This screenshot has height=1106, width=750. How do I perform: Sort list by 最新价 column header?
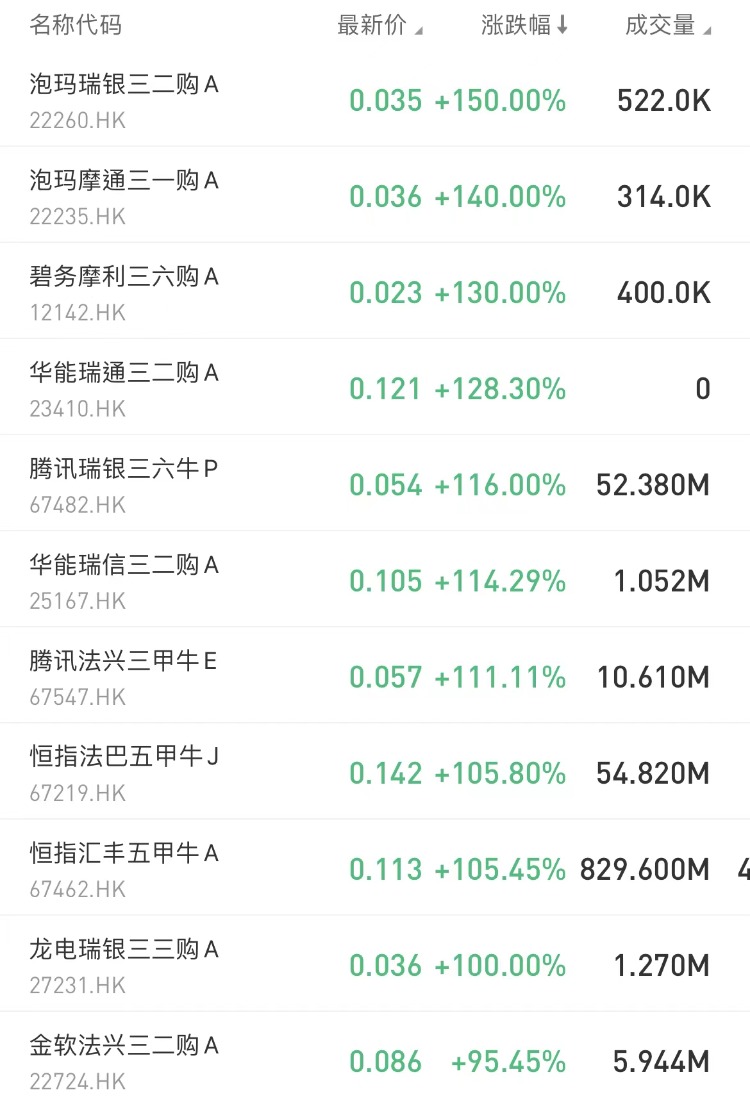tap(379, 26)
